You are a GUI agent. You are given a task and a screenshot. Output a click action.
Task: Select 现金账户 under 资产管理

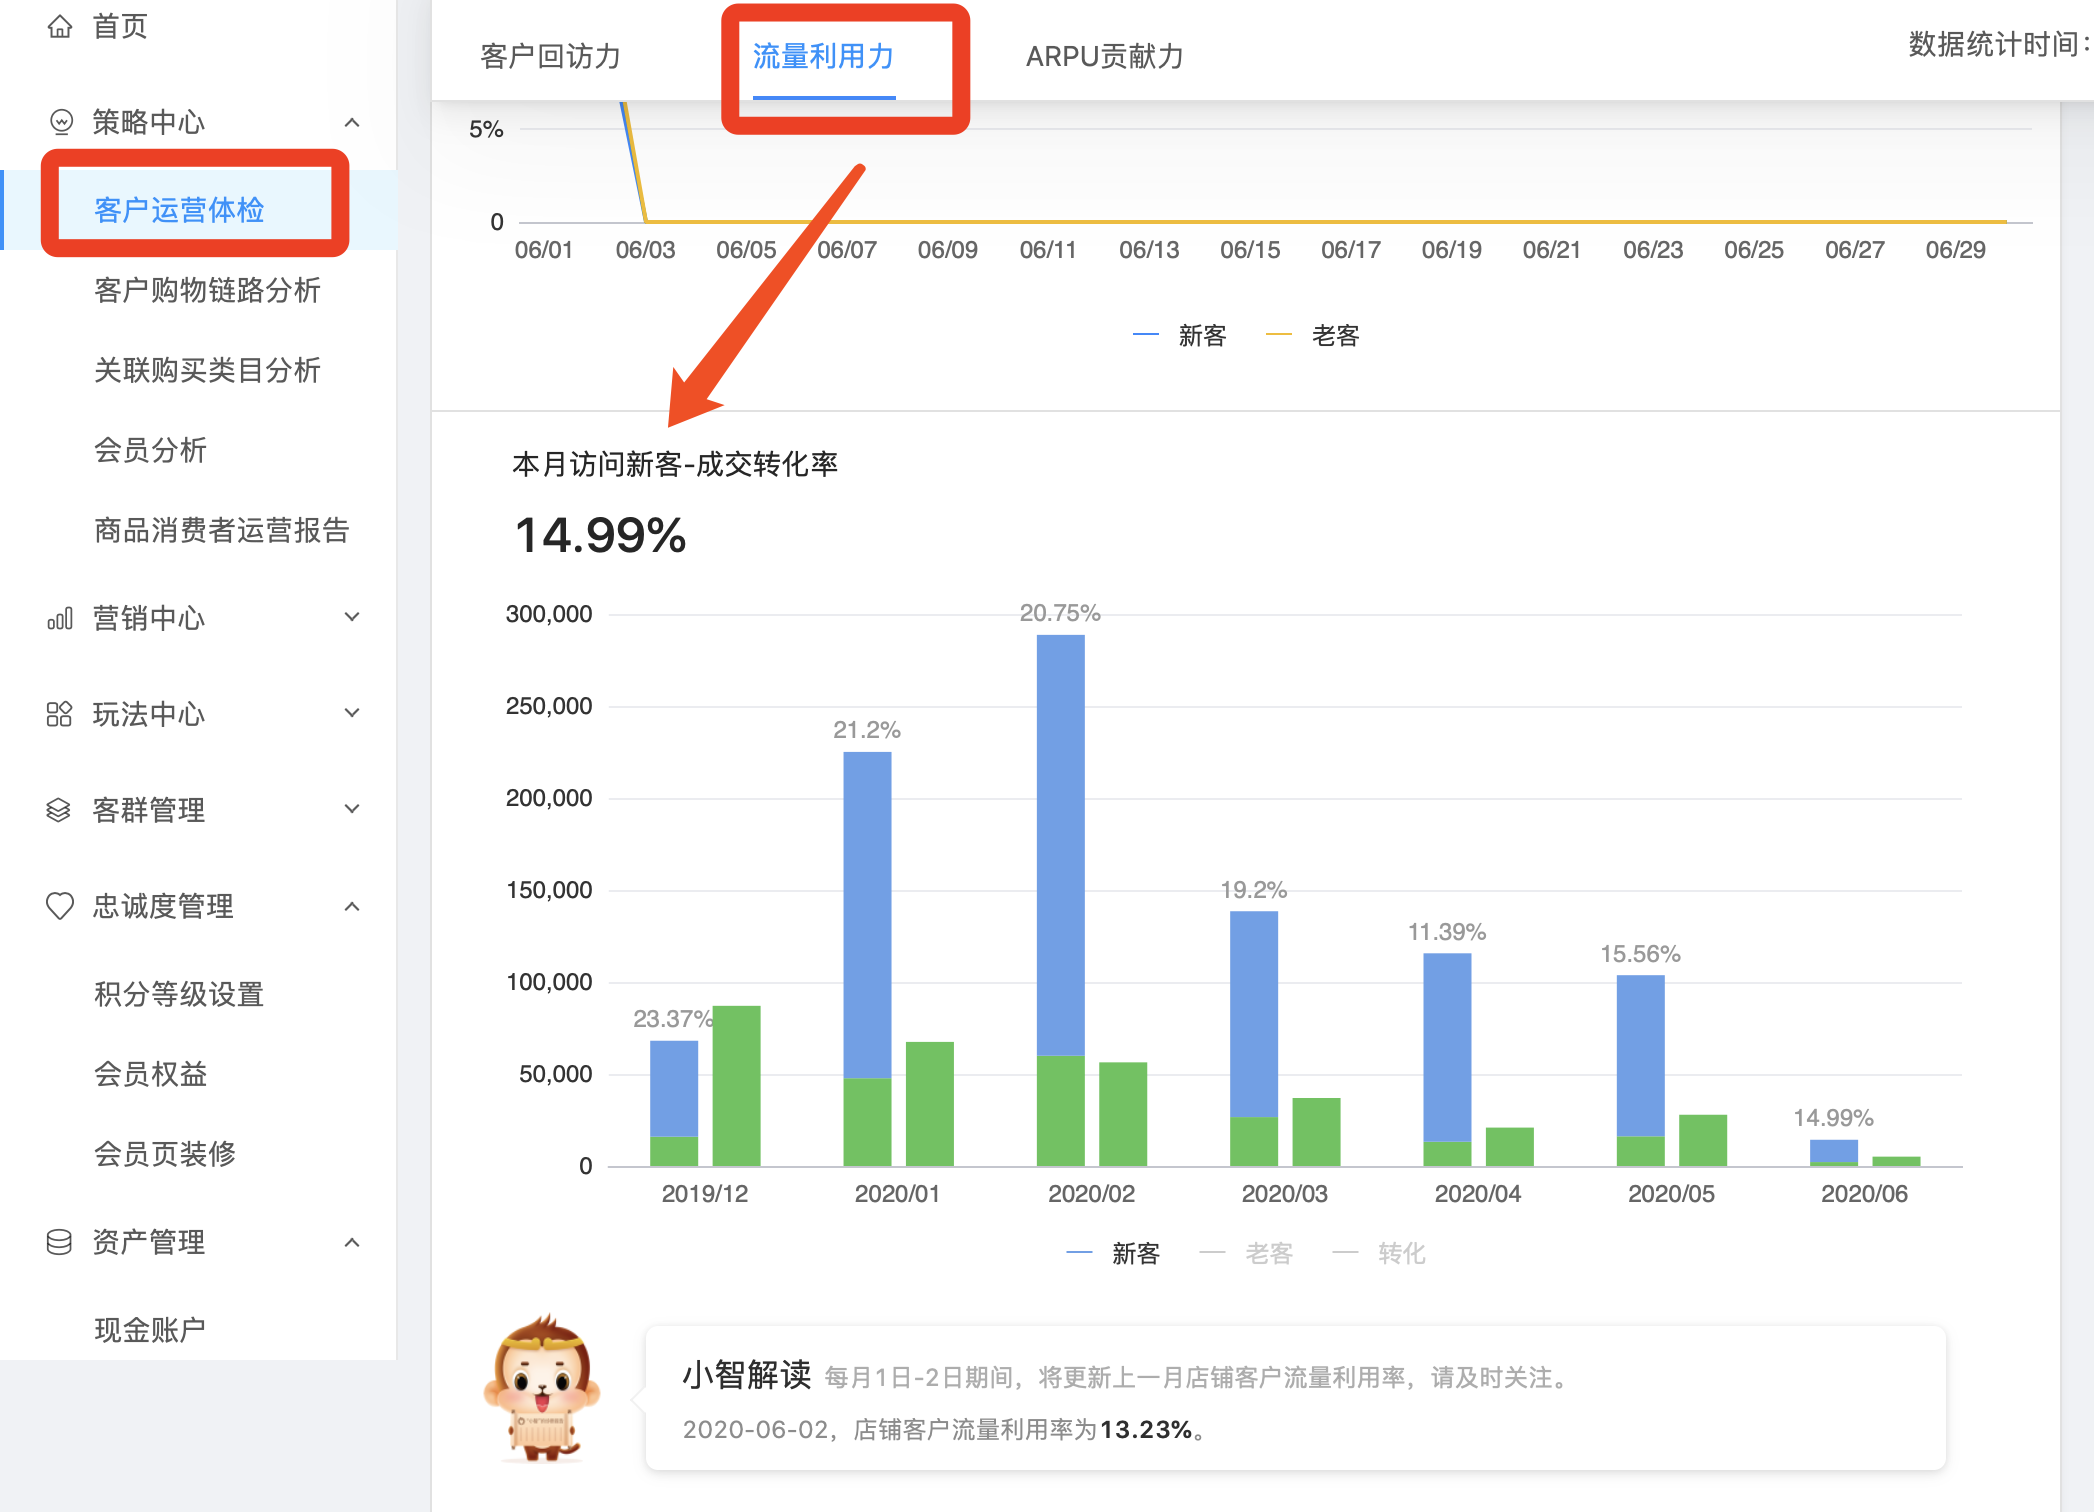click(150, 1329)
